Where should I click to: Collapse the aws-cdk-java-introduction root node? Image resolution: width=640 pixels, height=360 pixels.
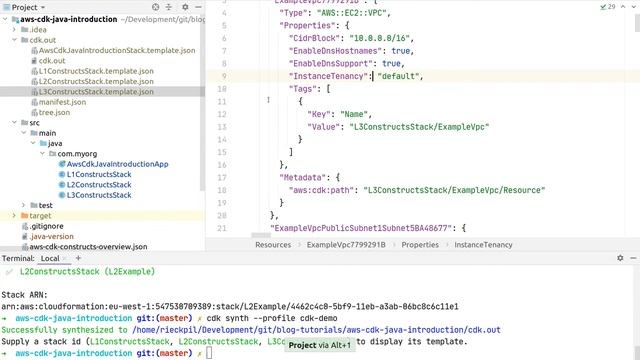point(5,19)
